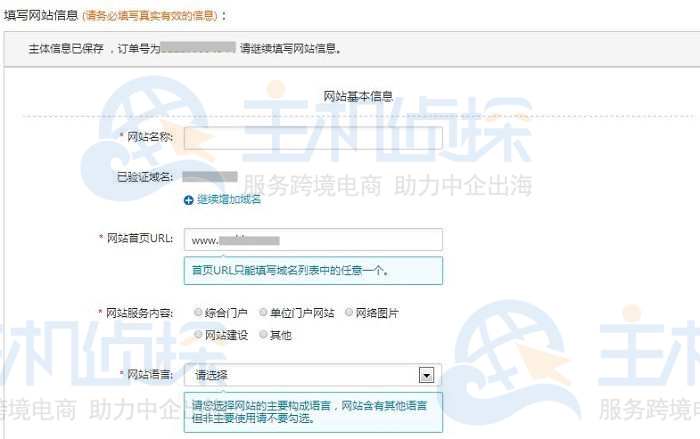700x439 pixels.
Task: Click the language selection hint box
Action: [x=313, y=412]
